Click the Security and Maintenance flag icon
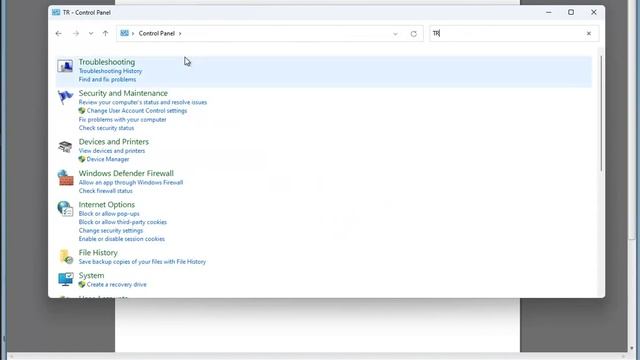Viewport: 640px width, 360px height. tap(65, 97)
